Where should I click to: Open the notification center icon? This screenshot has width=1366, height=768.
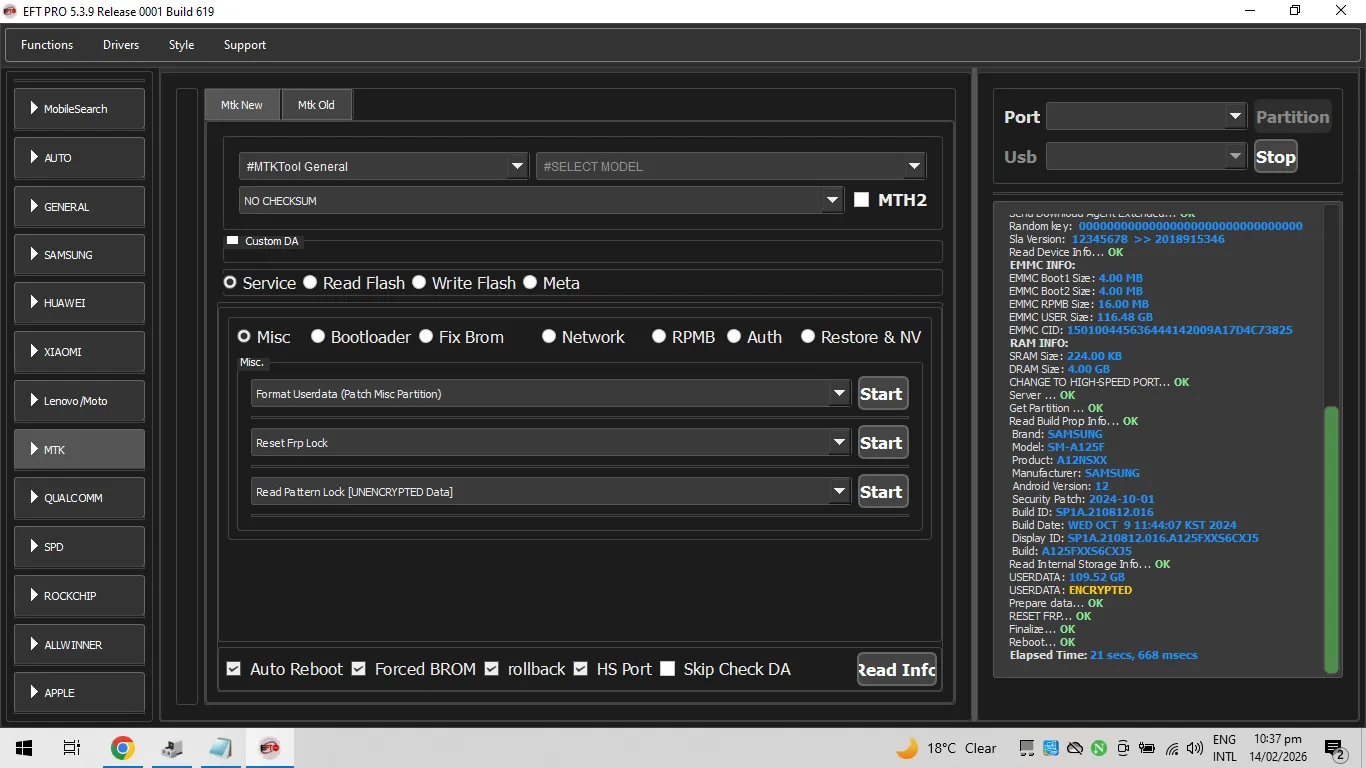tap(1334, 748)
